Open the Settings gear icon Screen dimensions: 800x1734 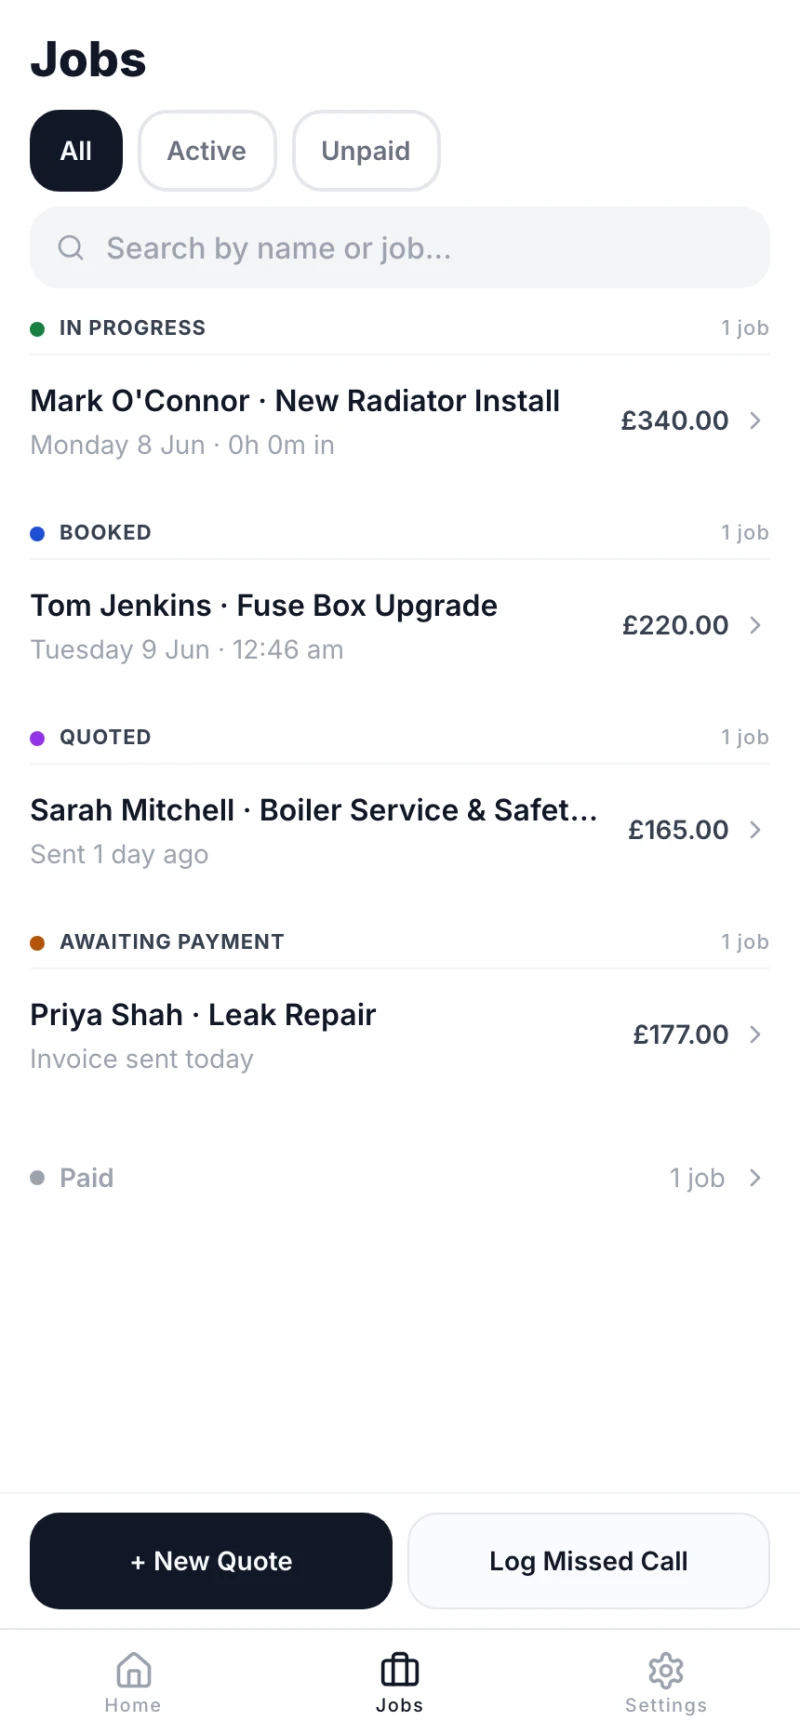pyautogui.click(x=666, y=1670)
